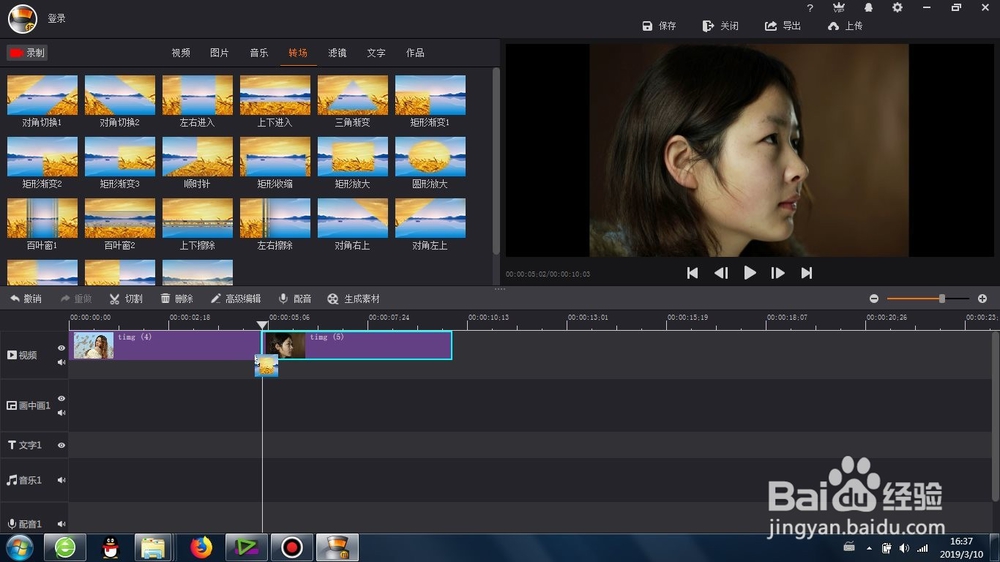Pick the 上下进入 transition
Screen dimensions: 1000x562
(275, 95)
